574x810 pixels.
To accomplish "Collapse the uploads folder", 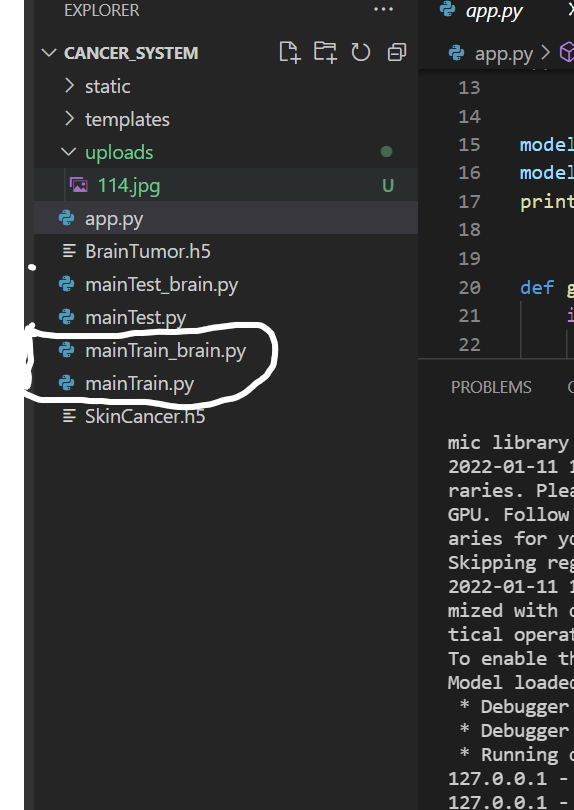I will point(68,152).
